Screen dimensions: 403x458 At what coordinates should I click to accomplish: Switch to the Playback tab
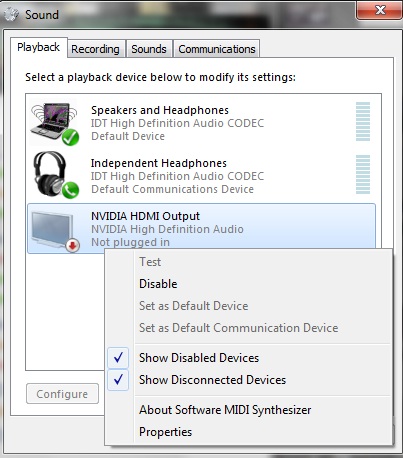pyautogui.click(x=39, y=48)
